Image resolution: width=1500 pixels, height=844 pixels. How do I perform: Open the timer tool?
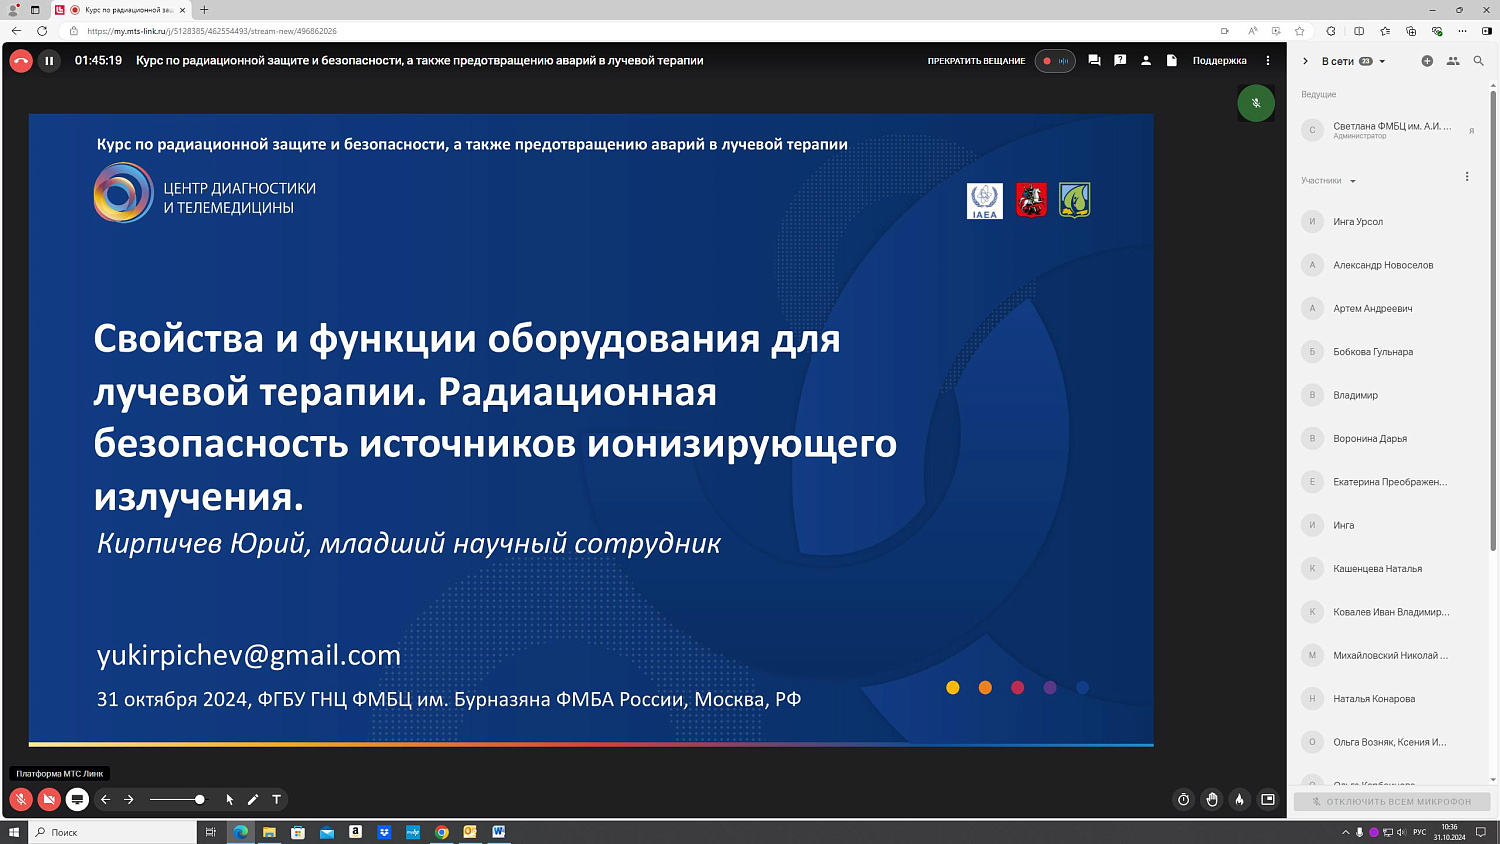[1183, 800]
